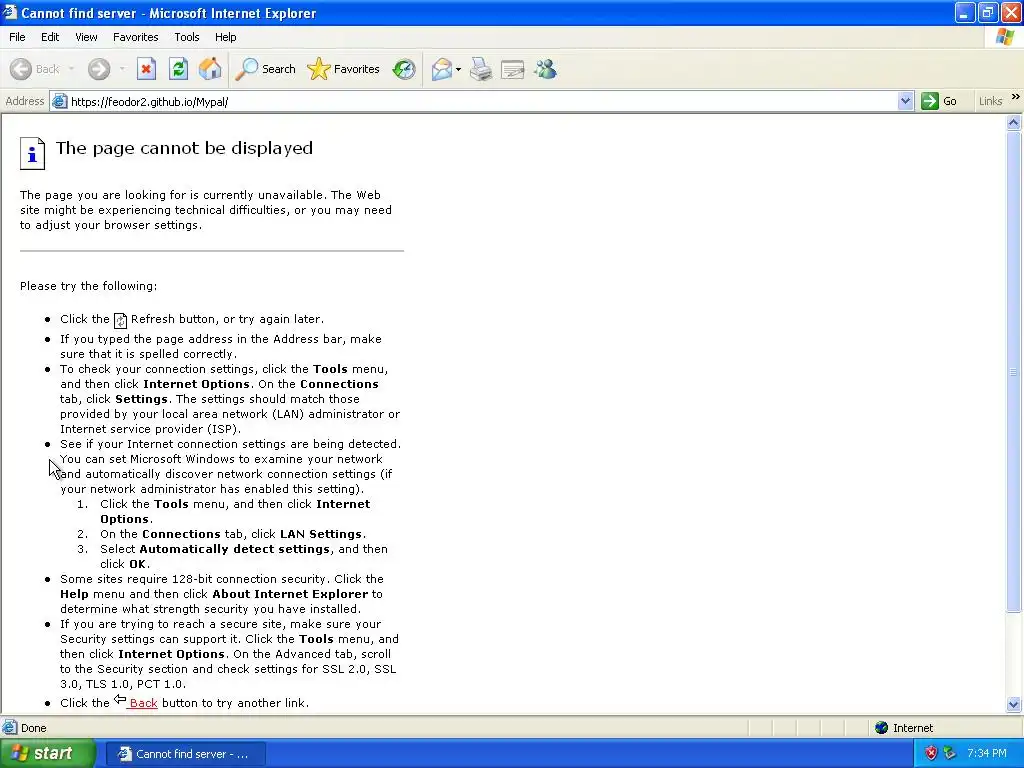Go to the Home page icon
This screenshot has height=768, width=1024.
coord(210,69)
